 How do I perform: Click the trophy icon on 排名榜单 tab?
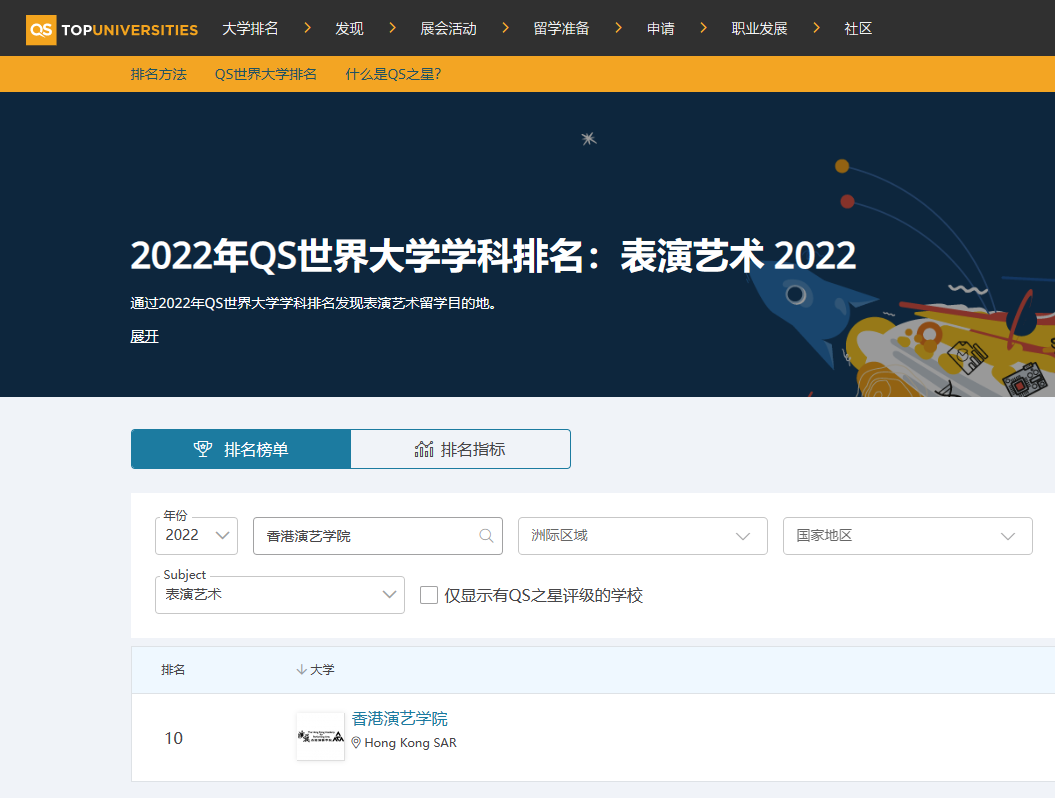203,449
